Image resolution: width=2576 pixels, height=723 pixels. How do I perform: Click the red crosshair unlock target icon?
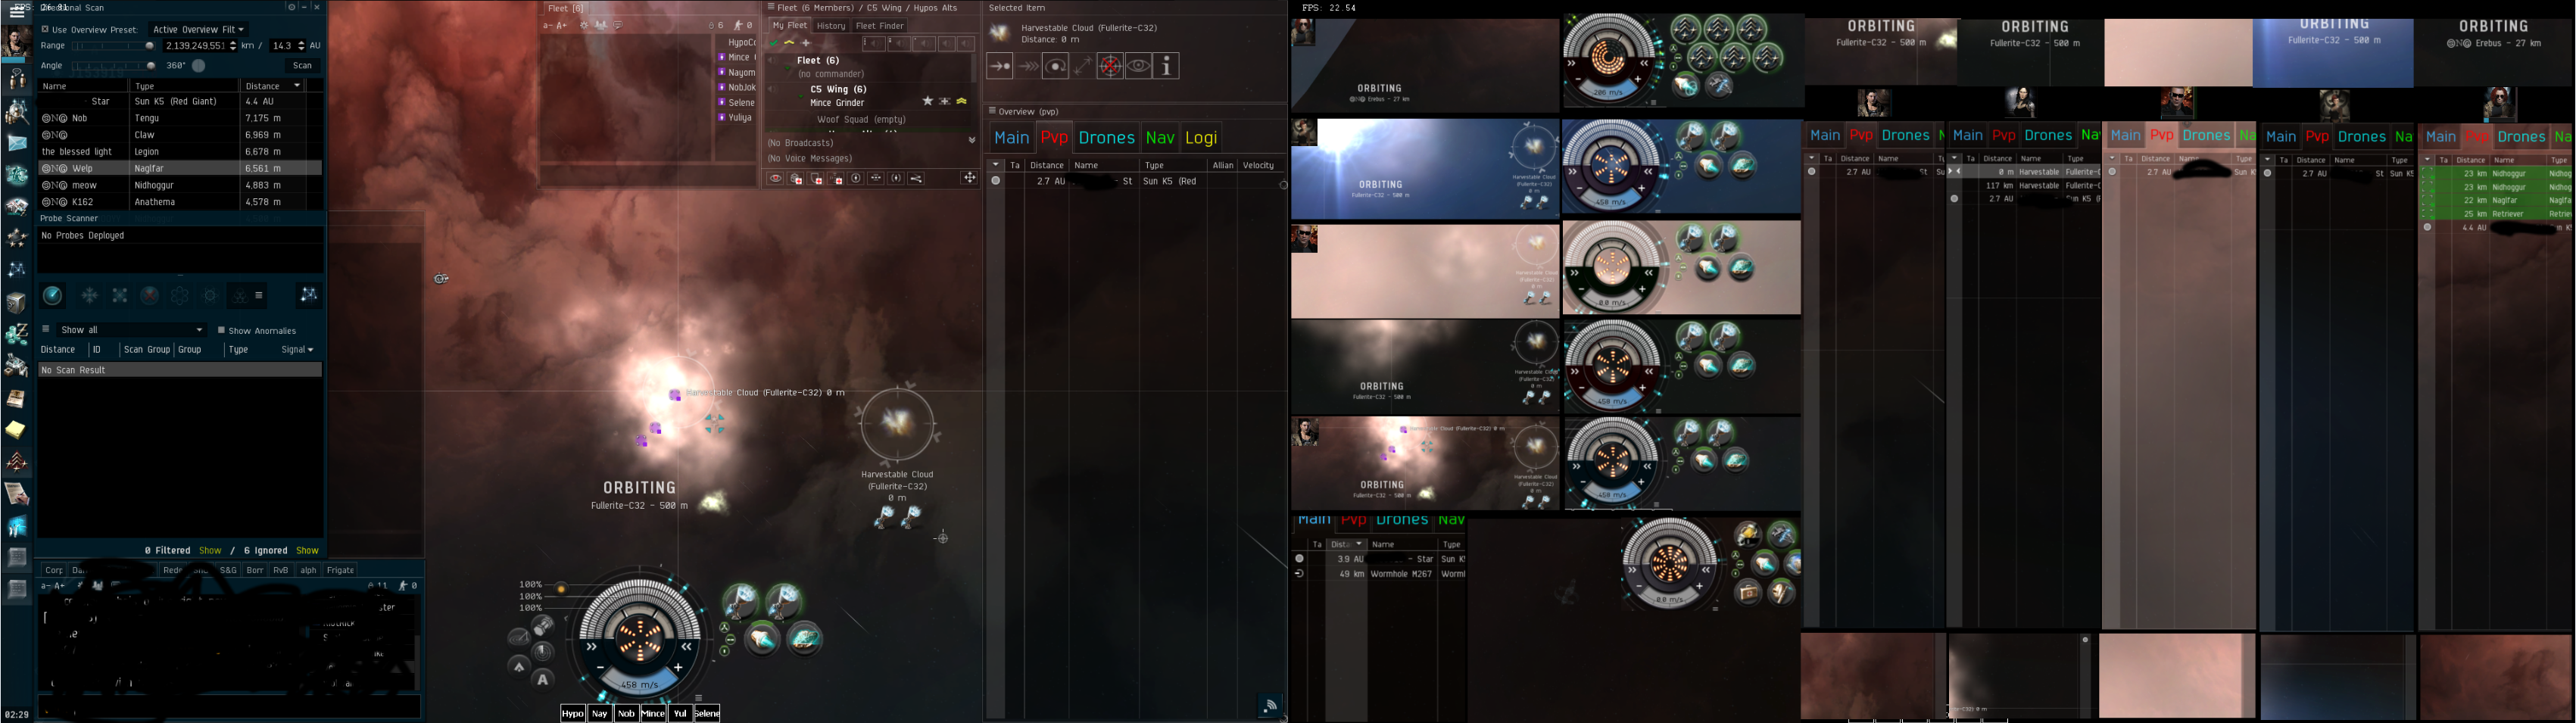click(x=1111, y=66)
